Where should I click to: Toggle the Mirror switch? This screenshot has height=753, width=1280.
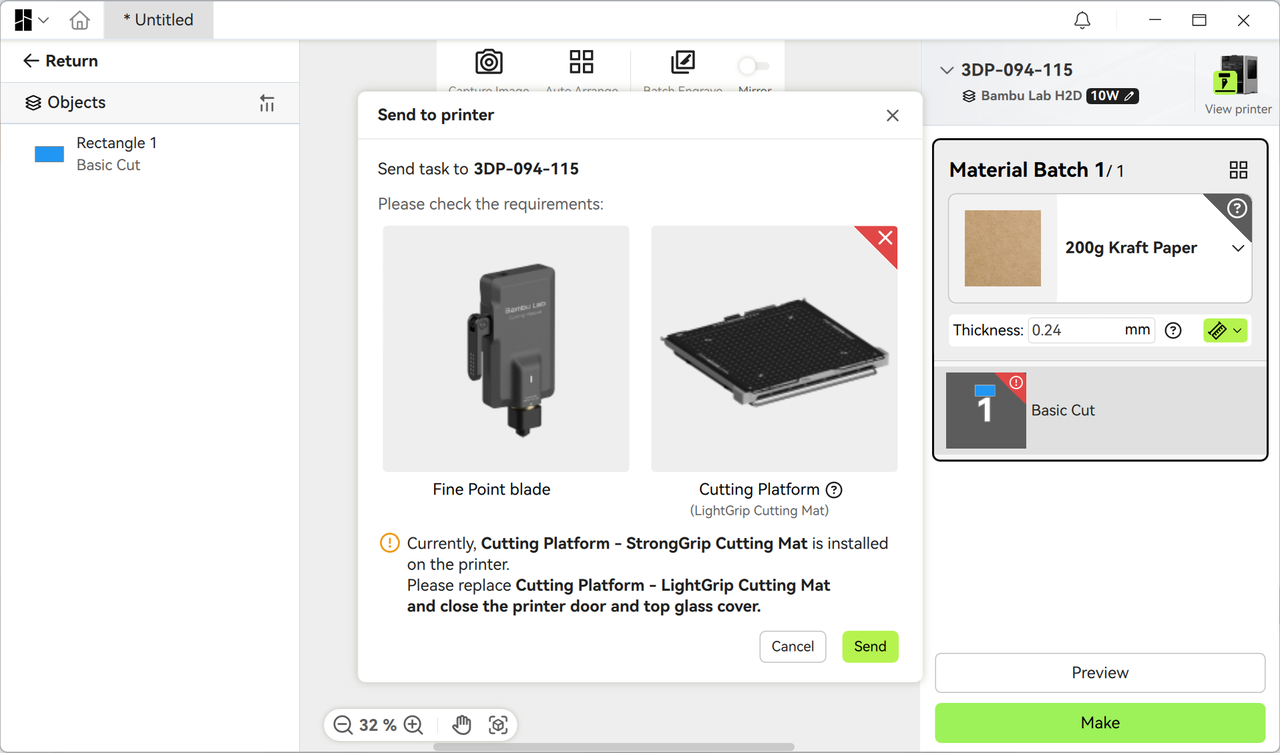coord(754,66)
